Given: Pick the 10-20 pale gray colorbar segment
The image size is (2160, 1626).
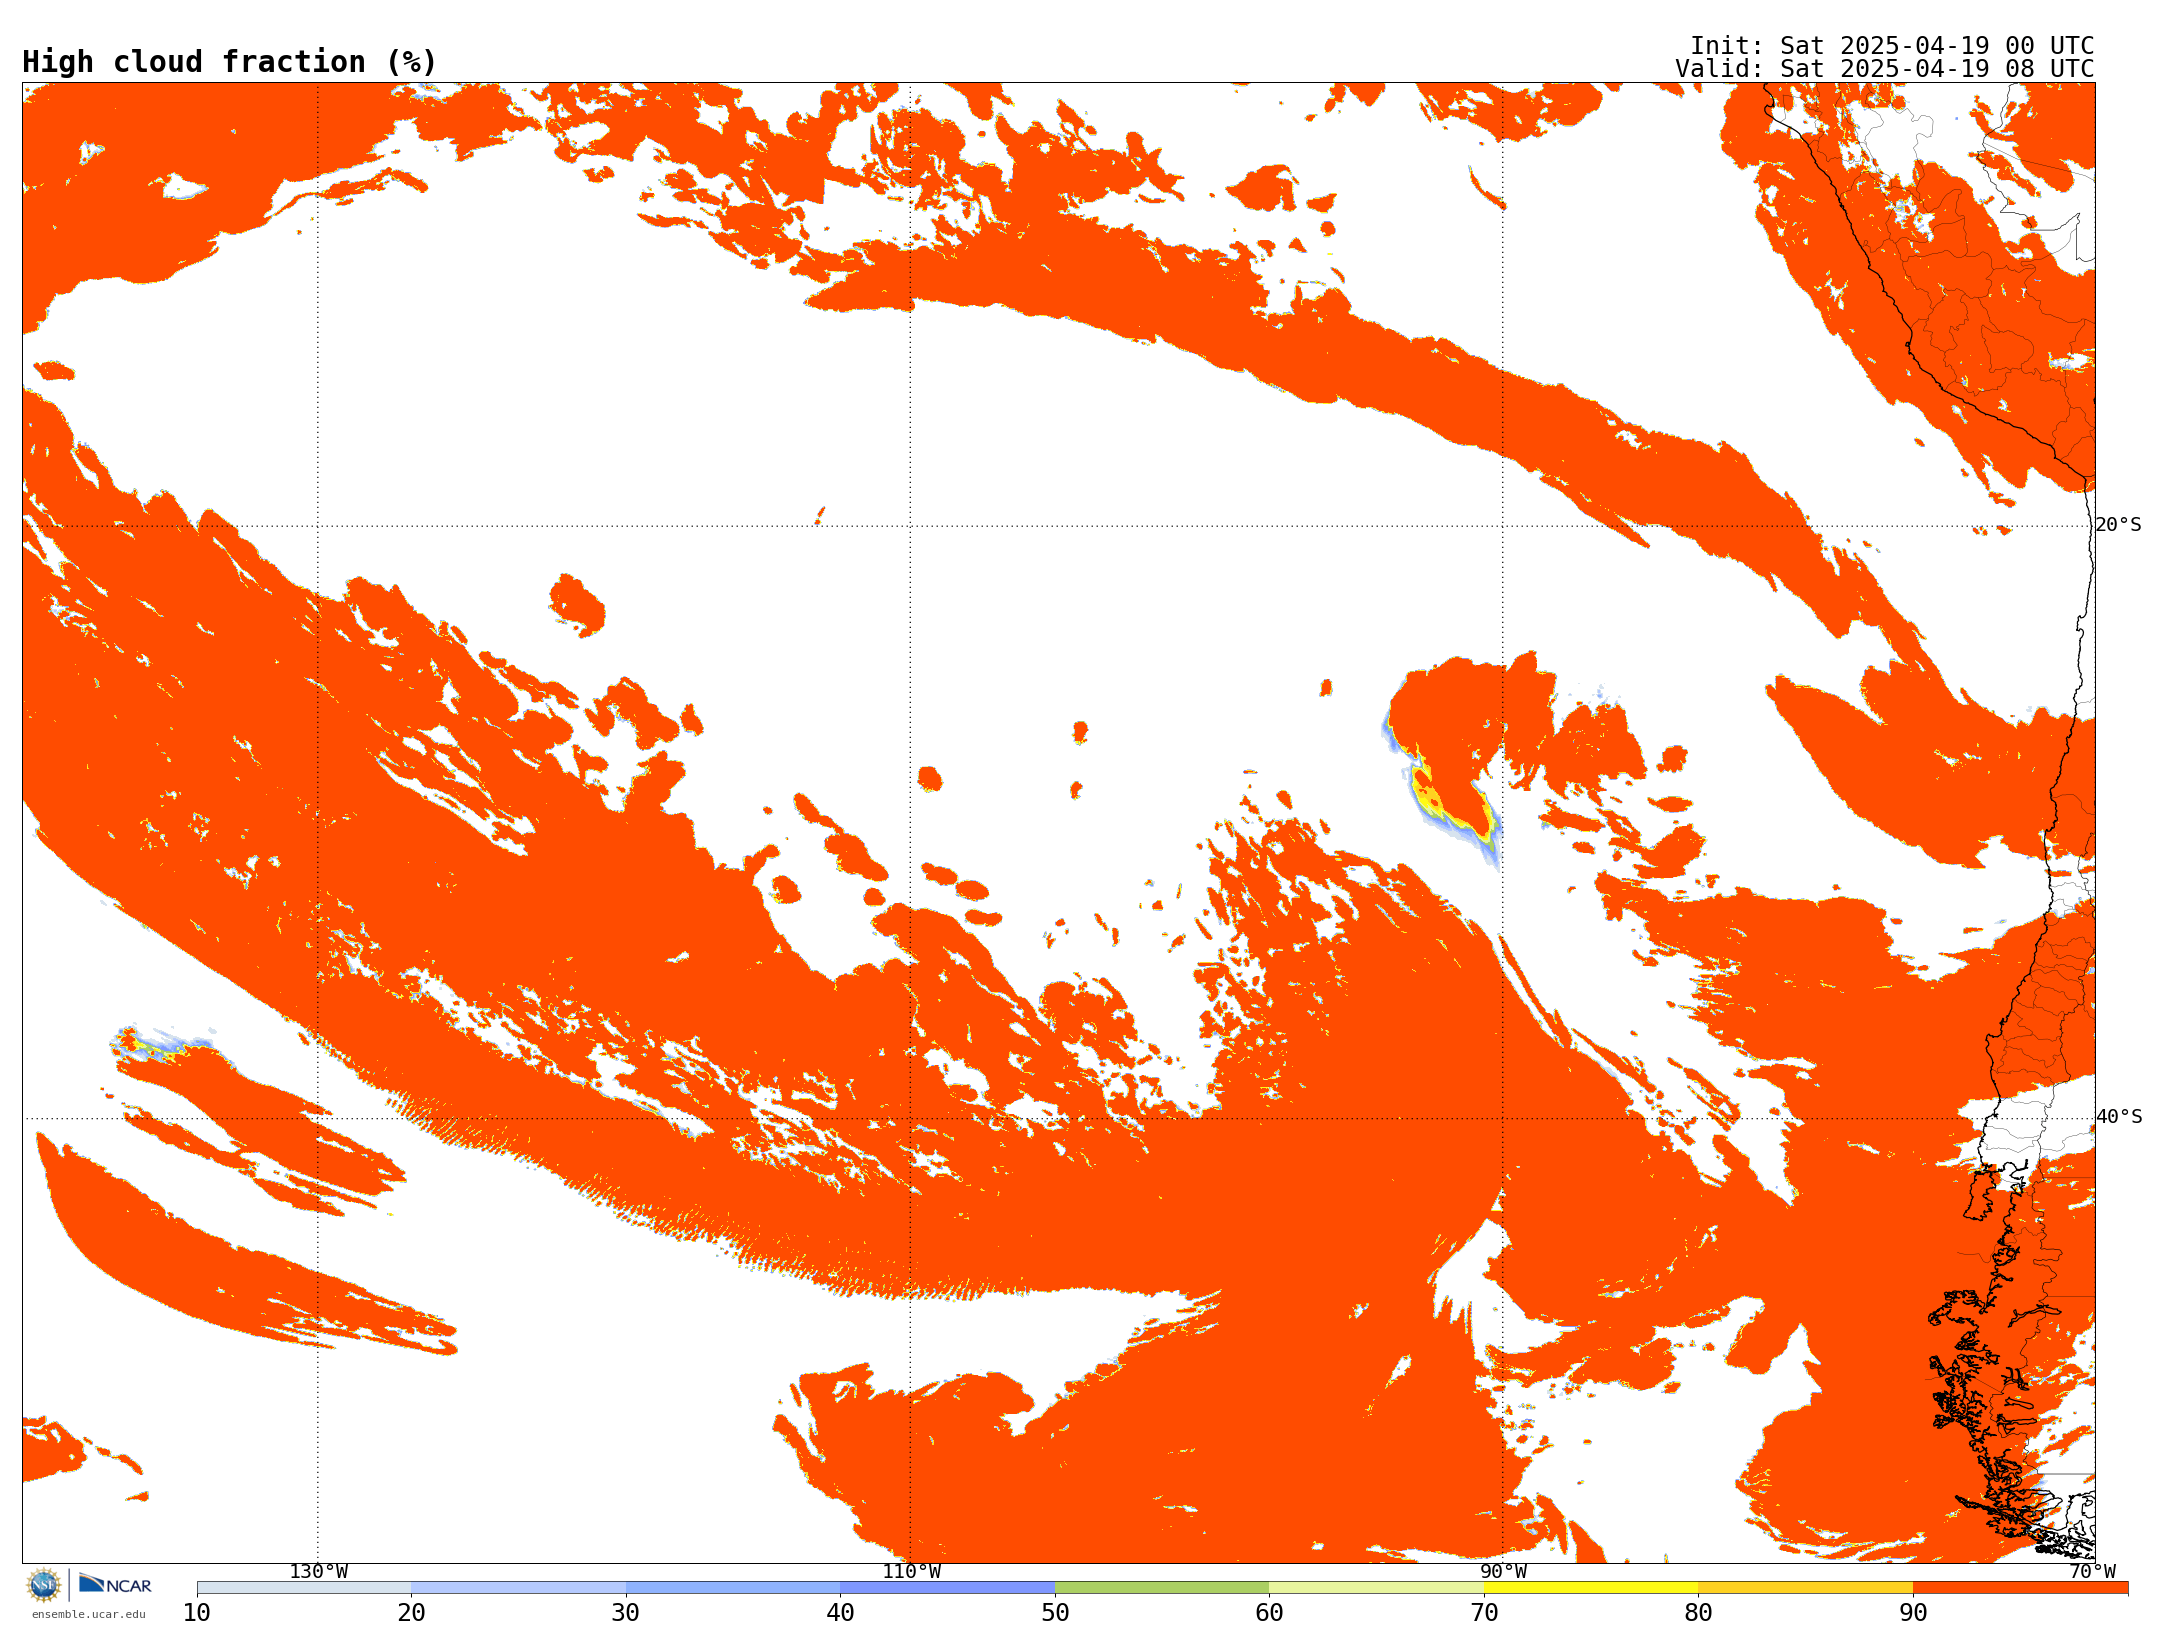Looking at the screenshot, I should [304, 1588].
